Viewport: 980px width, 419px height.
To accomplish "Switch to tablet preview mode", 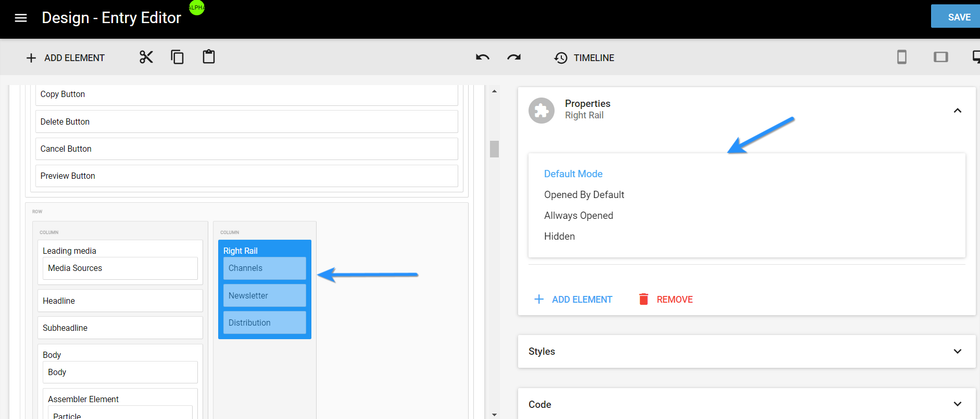I will pos(940,57).
